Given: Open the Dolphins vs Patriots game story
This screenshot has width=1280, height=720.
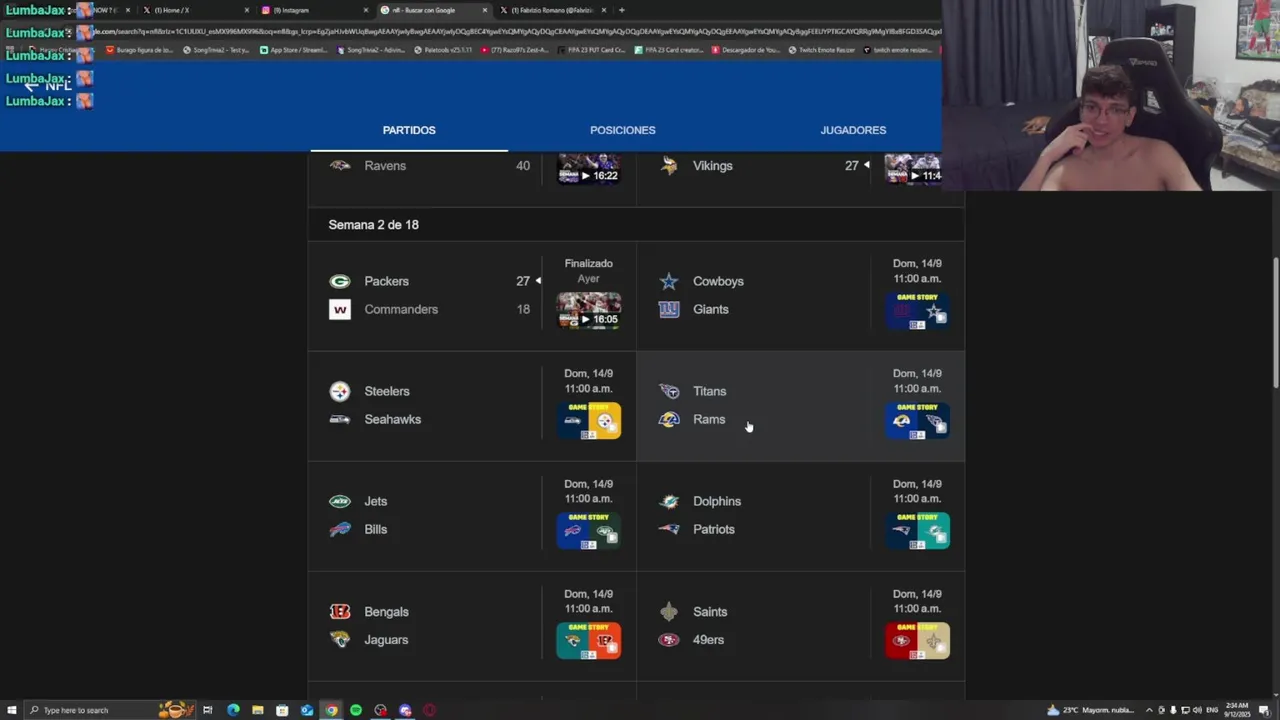Looking at the screenshot, I should click(x=917, y=531).
